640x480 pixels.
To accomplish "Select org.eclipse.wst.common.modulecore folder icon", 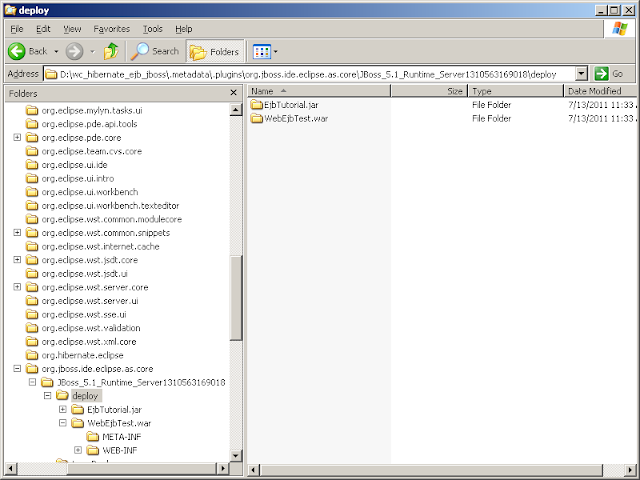I will click(x=32, y=219).
